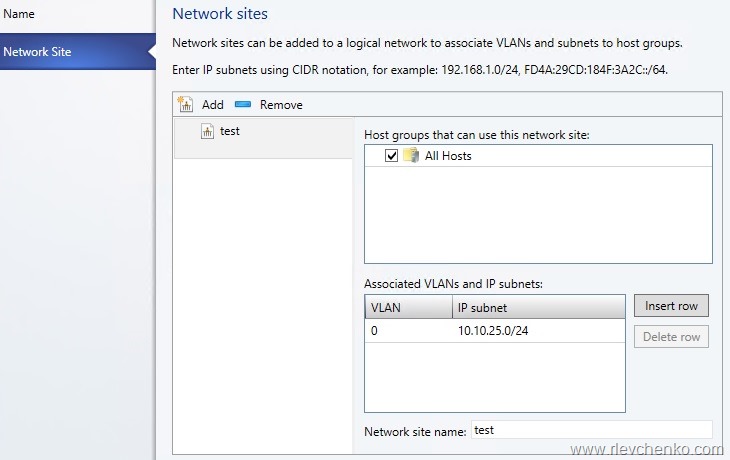The height and width of the screenshot is (460, 730).
Task: Click the Delete row button
Action: tap(671, 337)
